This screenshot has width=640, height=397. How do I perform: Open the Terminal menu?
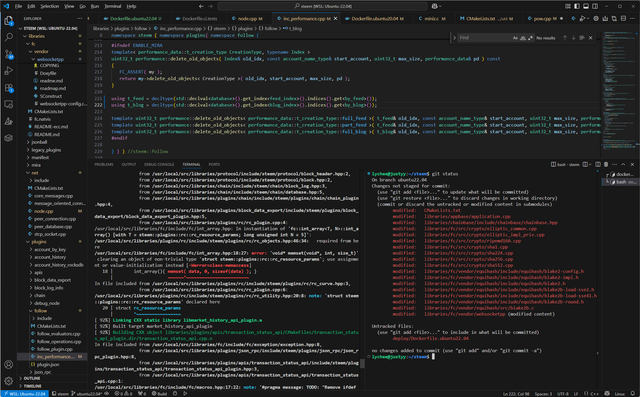(112, 6)
